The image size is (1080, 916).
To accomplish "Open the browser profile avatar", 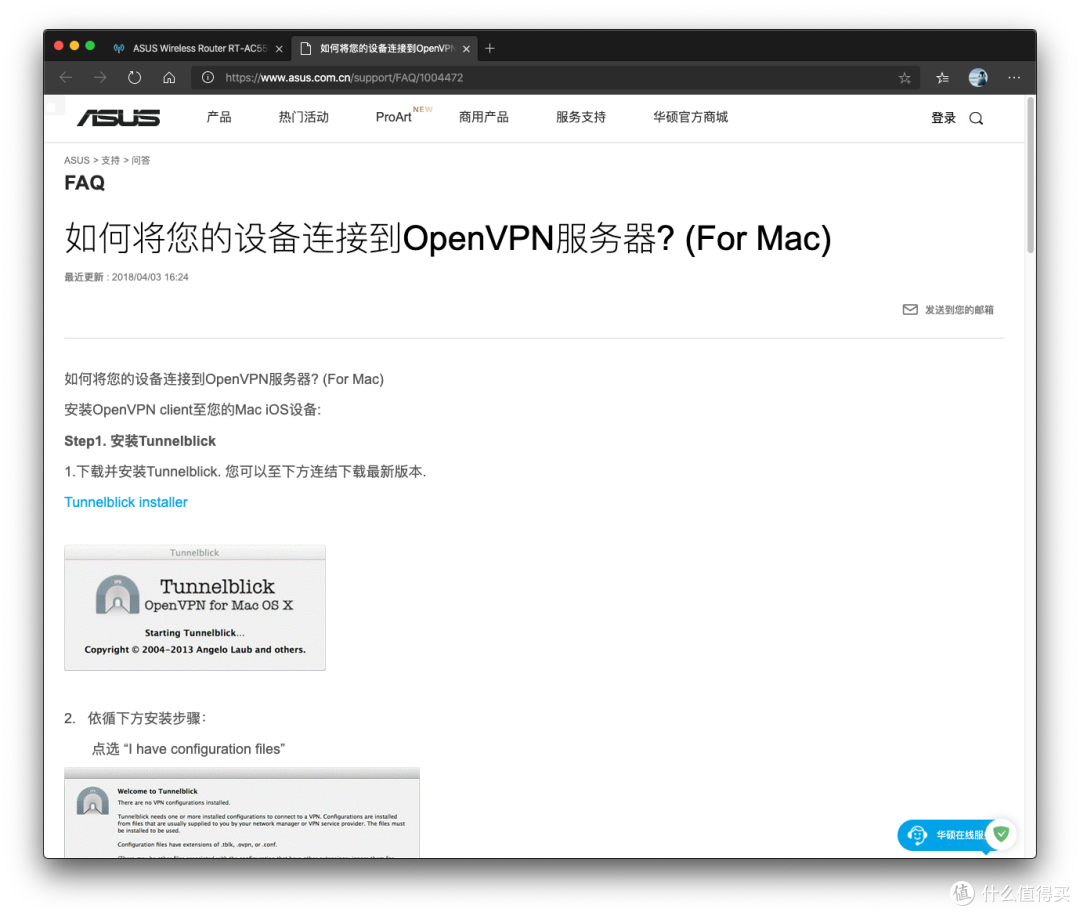I will pos(978,78).
